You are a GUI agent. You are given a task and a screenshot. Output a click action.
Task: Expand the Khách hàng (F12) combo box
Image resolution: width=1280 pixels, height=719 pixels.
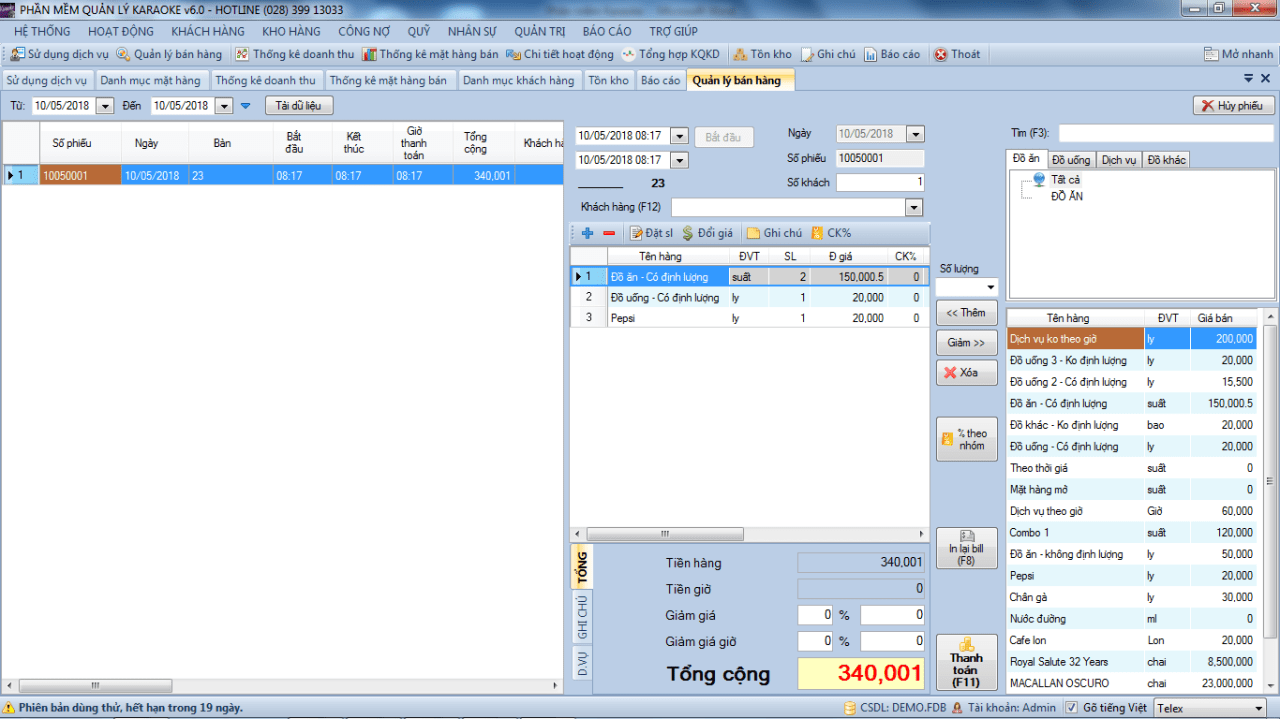click(913, 207)
